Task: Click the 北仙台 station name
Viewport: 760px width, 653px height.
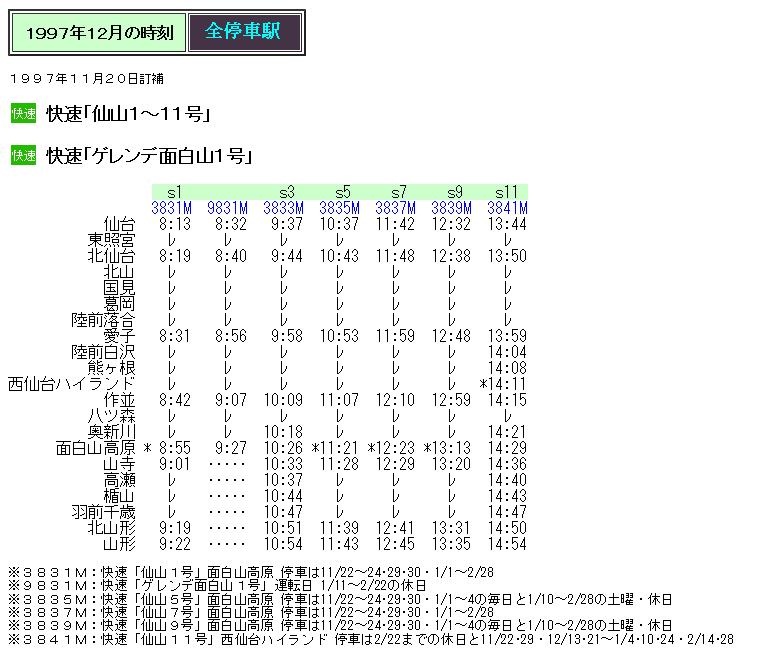Action: (111, 256)
